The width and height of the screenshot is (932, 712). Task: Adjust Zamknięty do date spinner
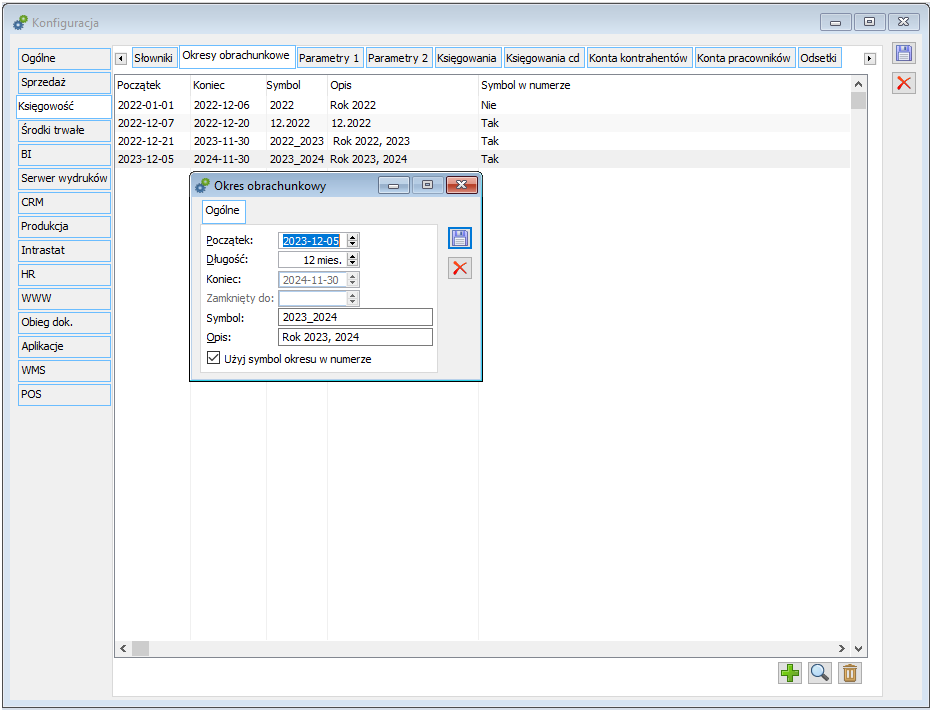pos(352,298)
